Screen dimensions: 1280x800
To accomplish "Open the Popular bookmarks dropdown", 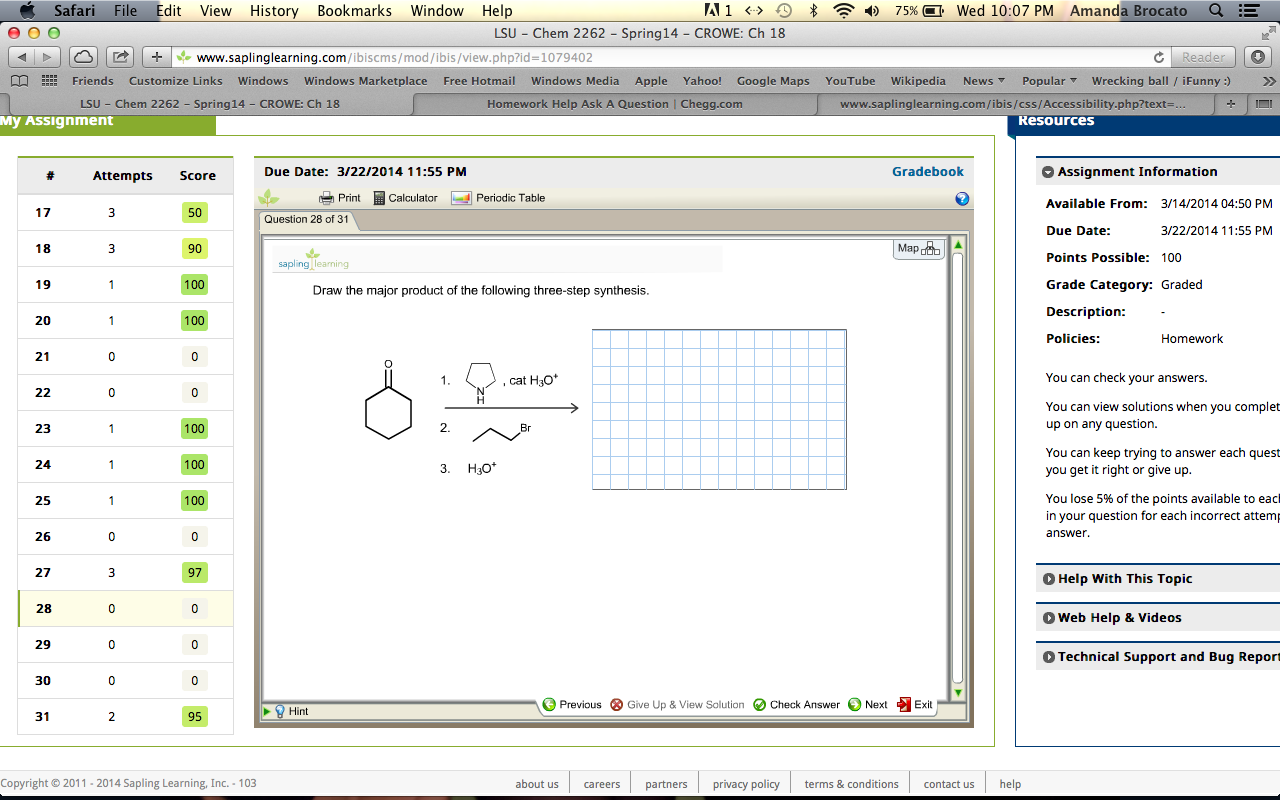I will [1049, 81].
